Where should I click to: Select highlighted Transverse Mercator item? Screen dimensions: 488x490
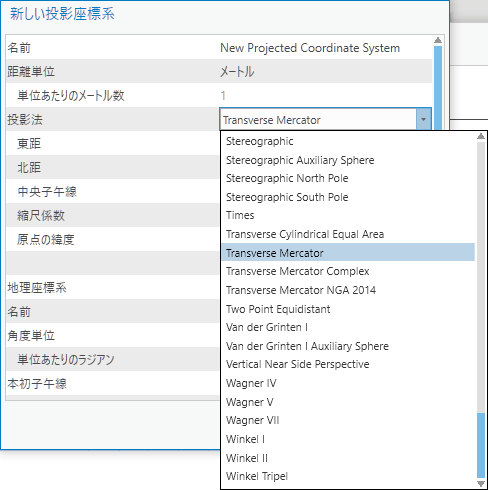348,253
